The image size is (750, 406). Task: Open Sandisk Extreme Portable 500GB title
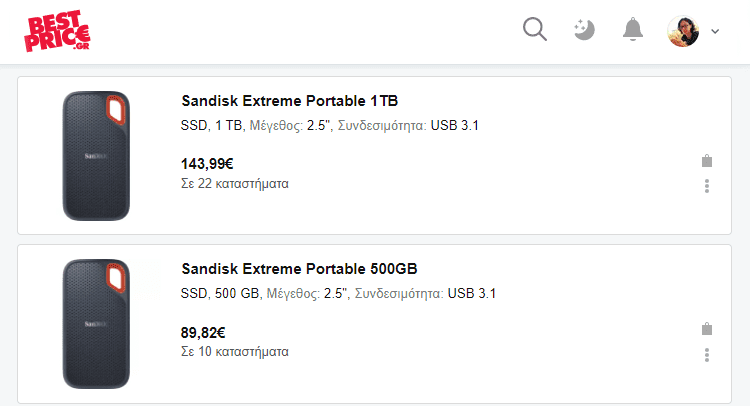(299, 269)
